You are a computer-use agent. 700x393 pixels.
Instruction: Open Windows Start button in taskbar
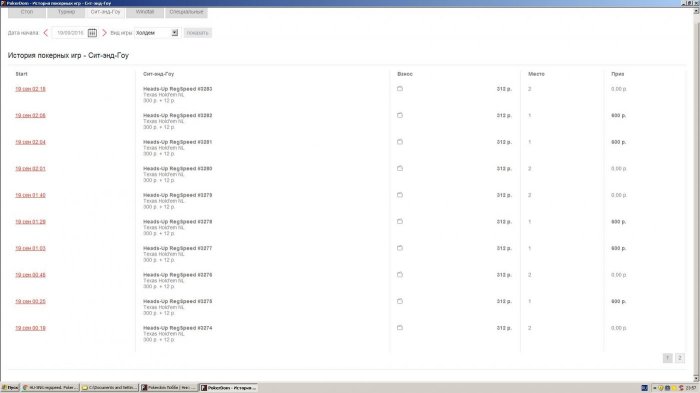point(10,388)
